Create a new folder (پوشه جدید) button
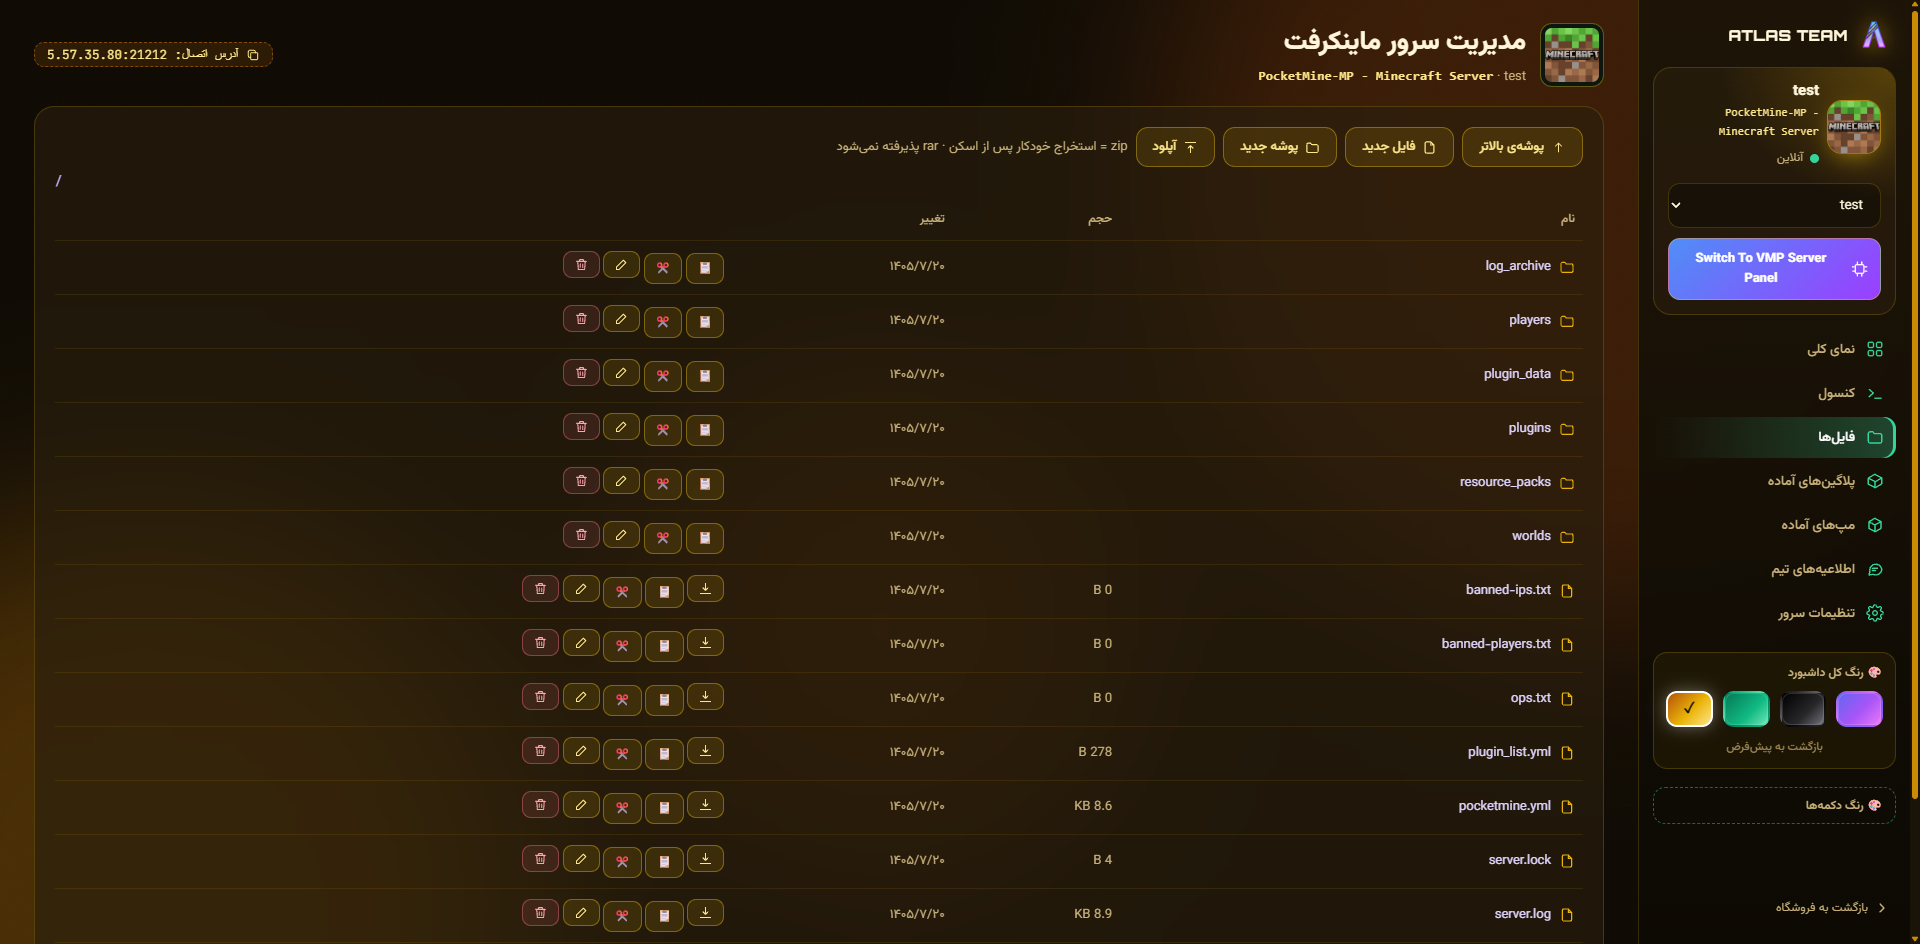The image size is (1920, 944). pyautogui.click(x=1279, y=147)
